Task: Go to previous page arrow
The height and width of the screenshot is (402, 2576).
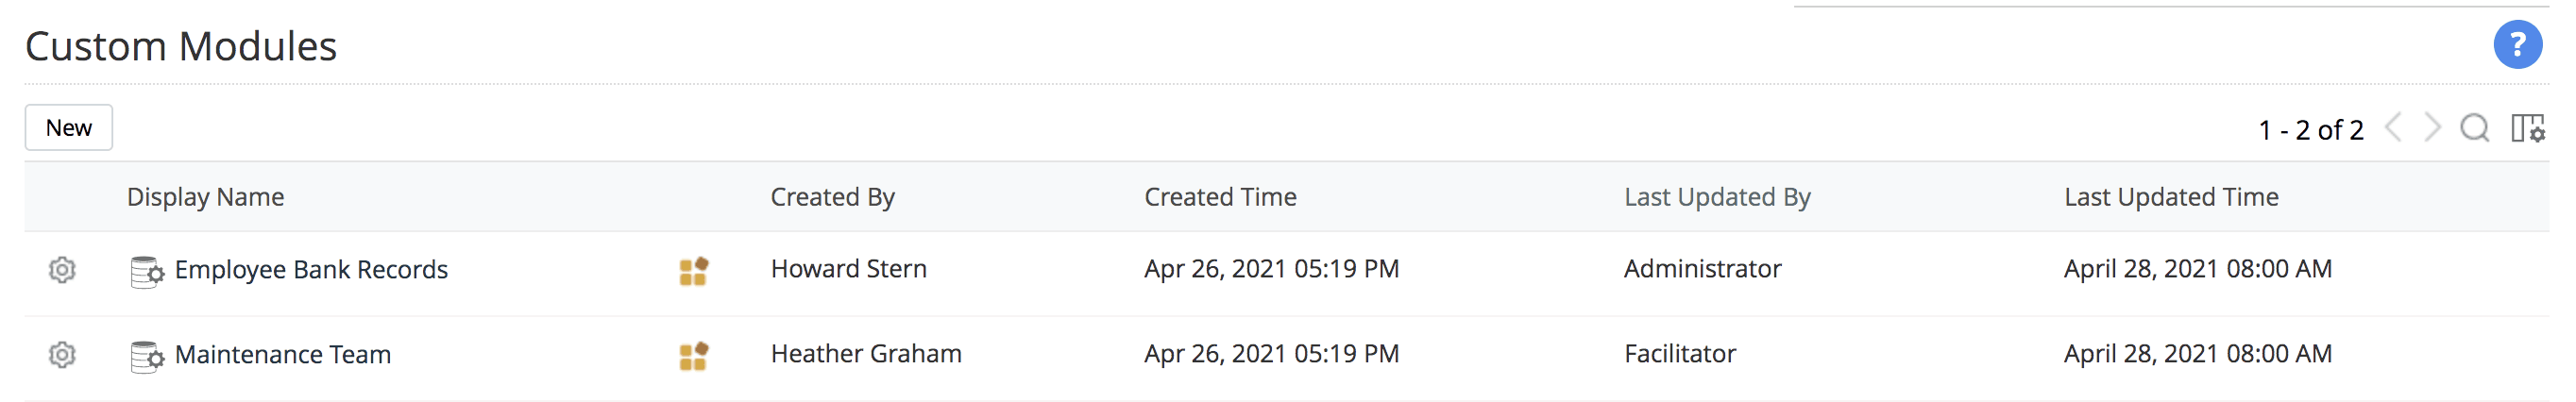Action: (2393, 128)
